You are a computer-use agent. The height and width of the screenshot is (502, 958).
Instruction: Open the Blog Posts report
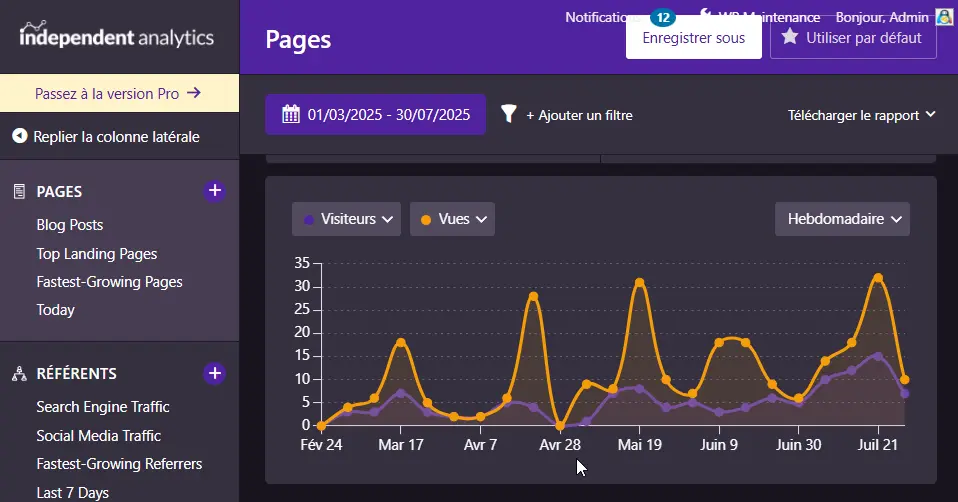click(70, 225)
